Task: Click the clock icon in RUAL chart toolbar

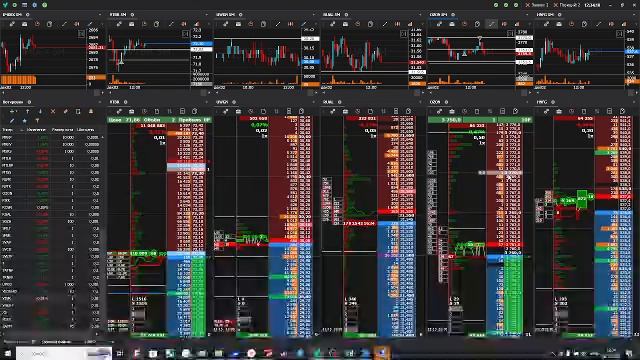Action: [x=358, y=24]
